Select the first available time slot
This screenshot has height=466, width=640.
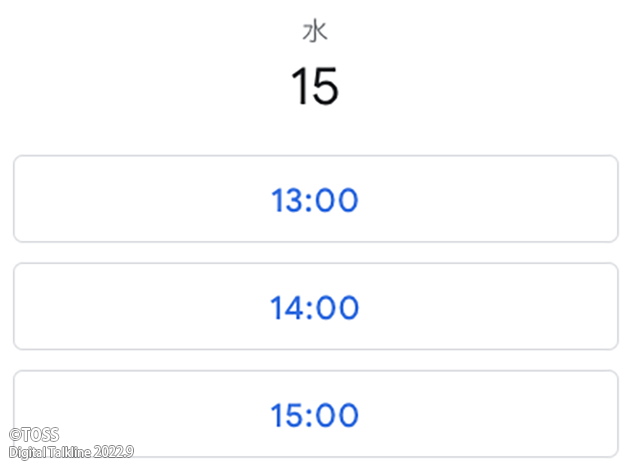pyautogui.click(x=315, y=200)
